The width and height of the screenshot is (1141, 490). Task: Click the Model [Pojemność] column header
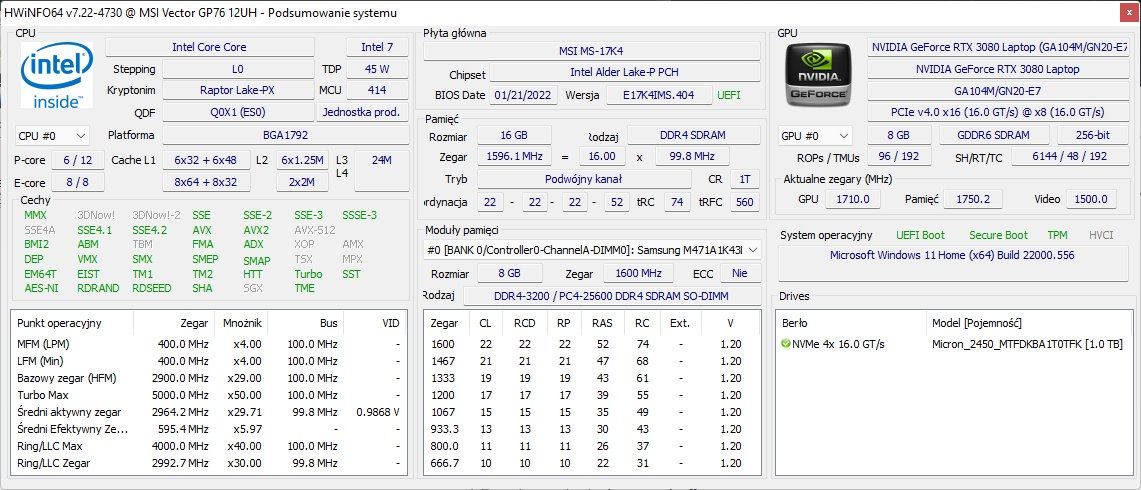977,323
